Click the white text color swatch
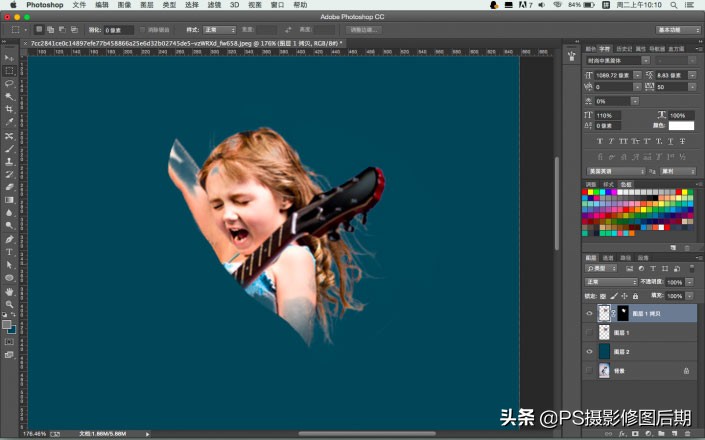Viewport: 705px width, 440px height. [x=681, y=126]
